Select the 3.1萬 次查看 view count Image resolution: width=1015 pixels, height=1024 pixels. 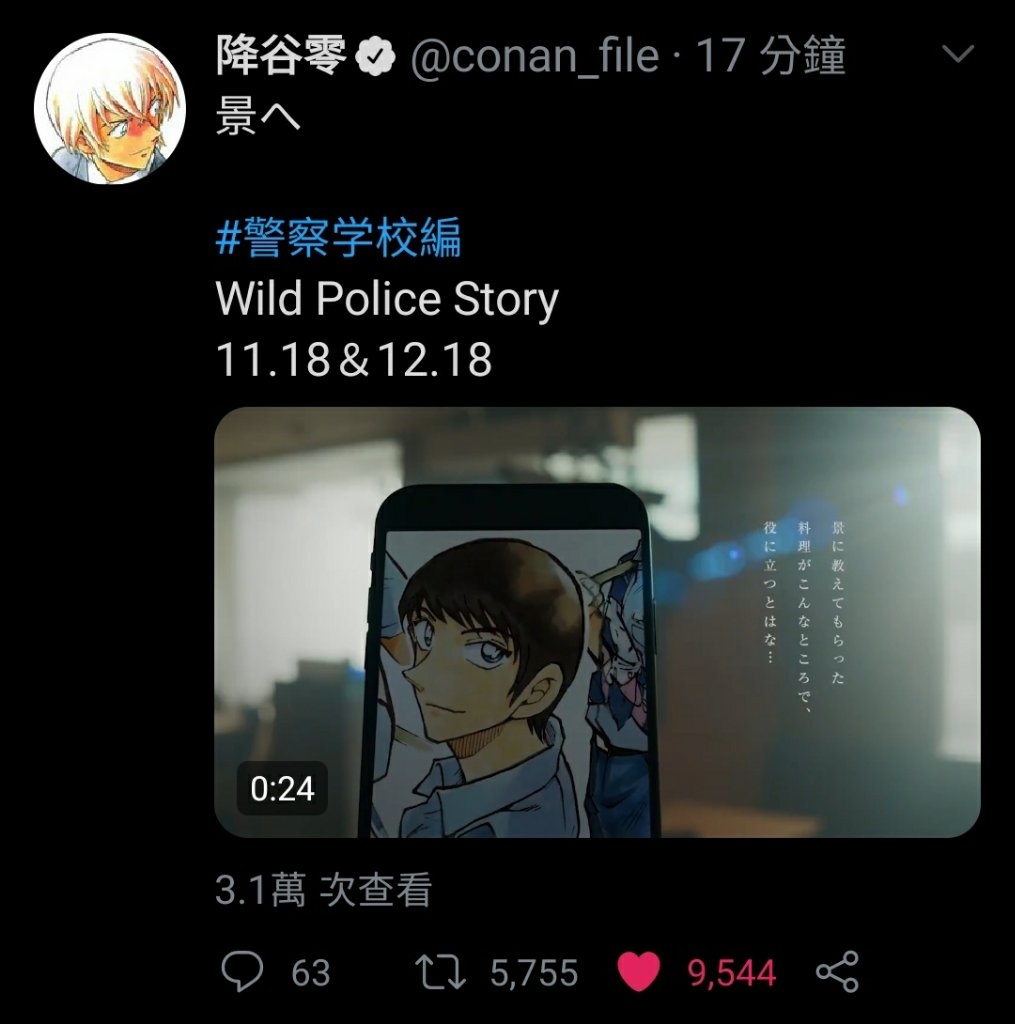coord(323,889)
